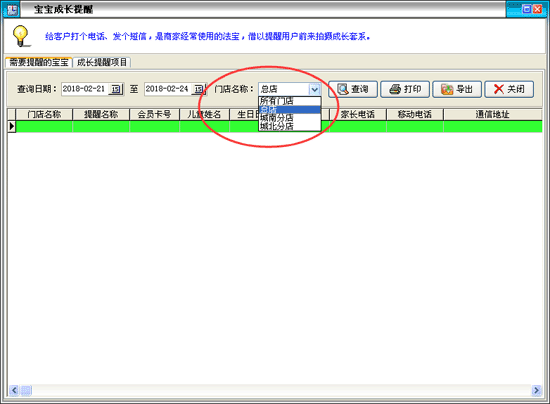Viewport: 550px width, 404px height.
Task: Click the application icon in title bar
Action: (12, 9)
